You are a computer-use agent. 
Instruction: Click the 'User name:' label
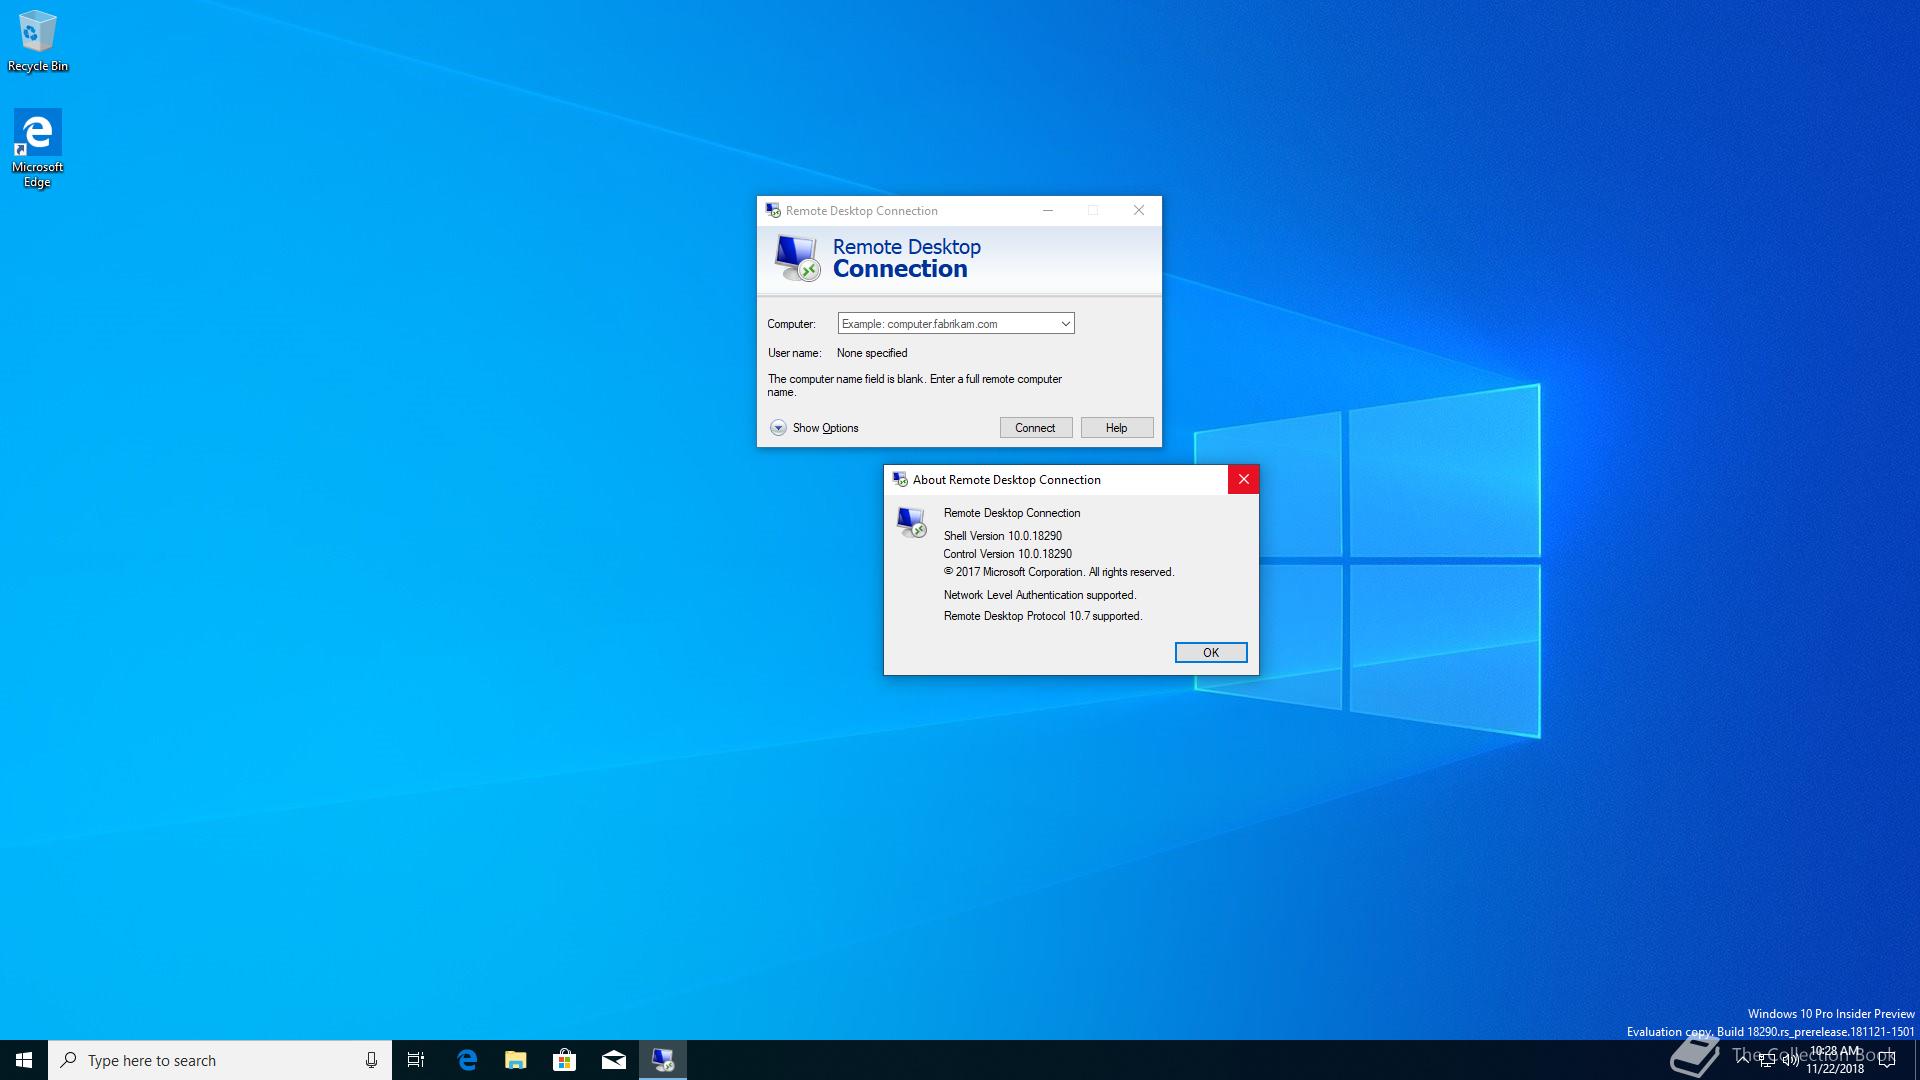794,353
